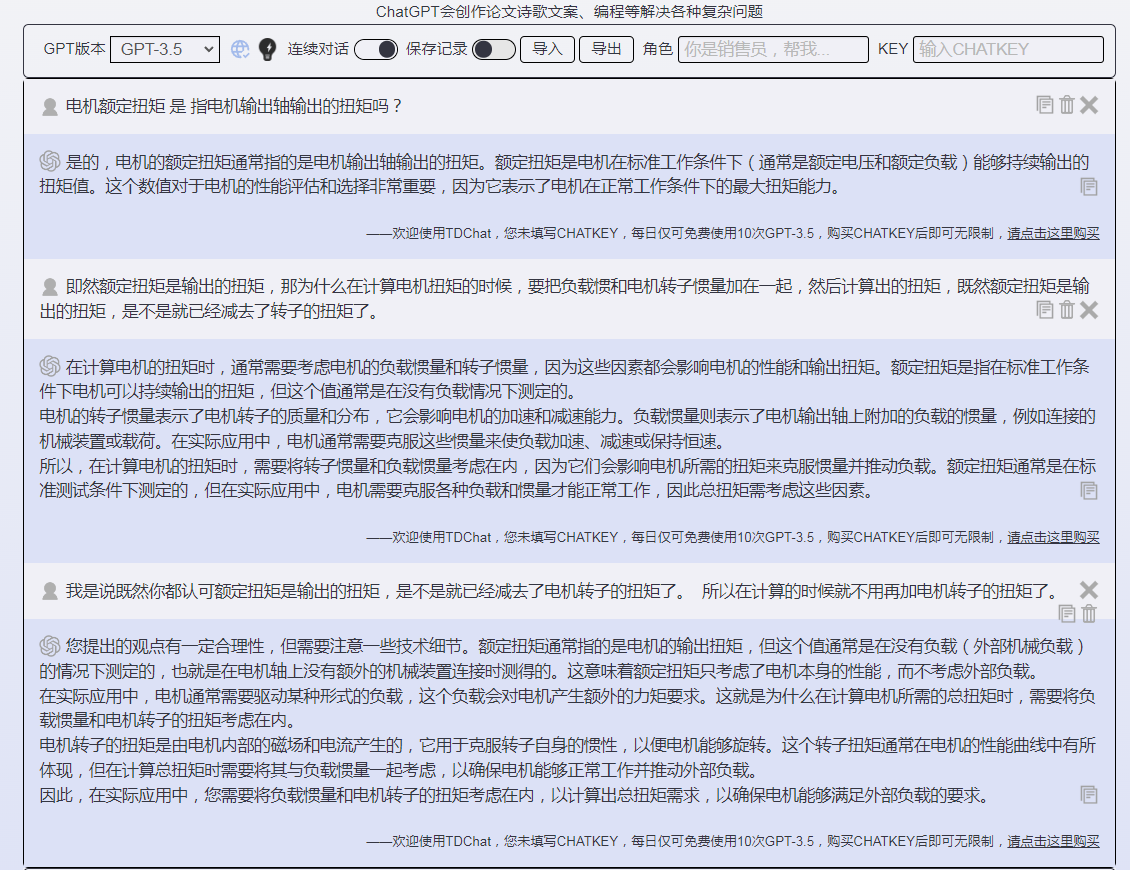Remove the first question using X icon
The height and width of the screenshot is (870, 1130).
tap(1089, 105)
